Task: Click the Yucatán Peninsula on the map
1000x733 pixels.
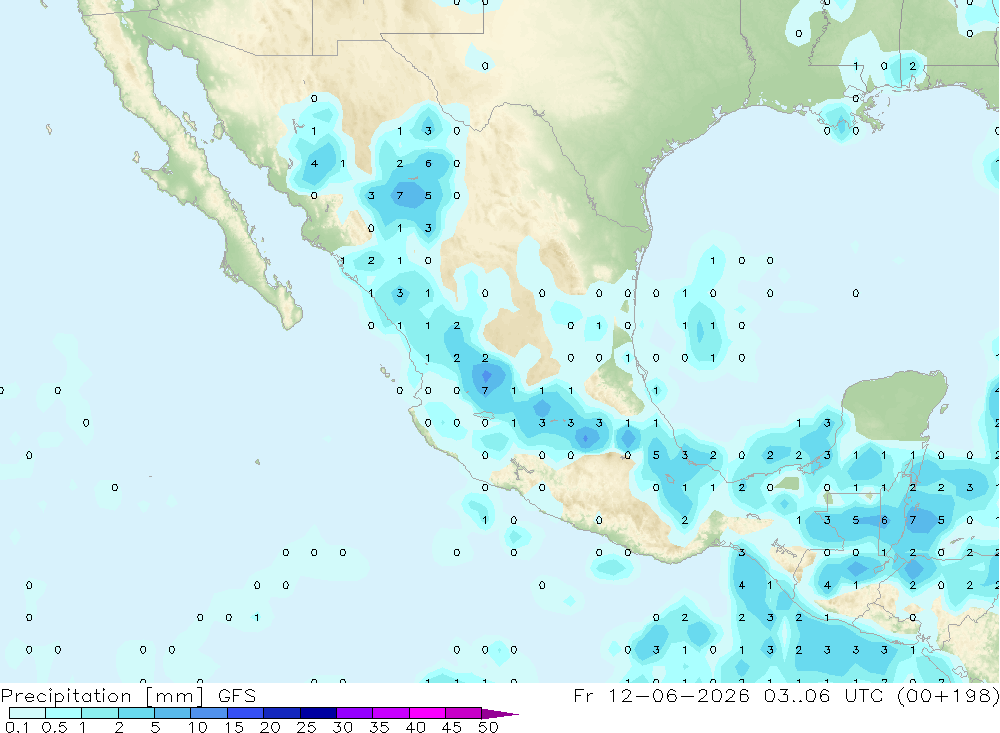Action: 896,407
